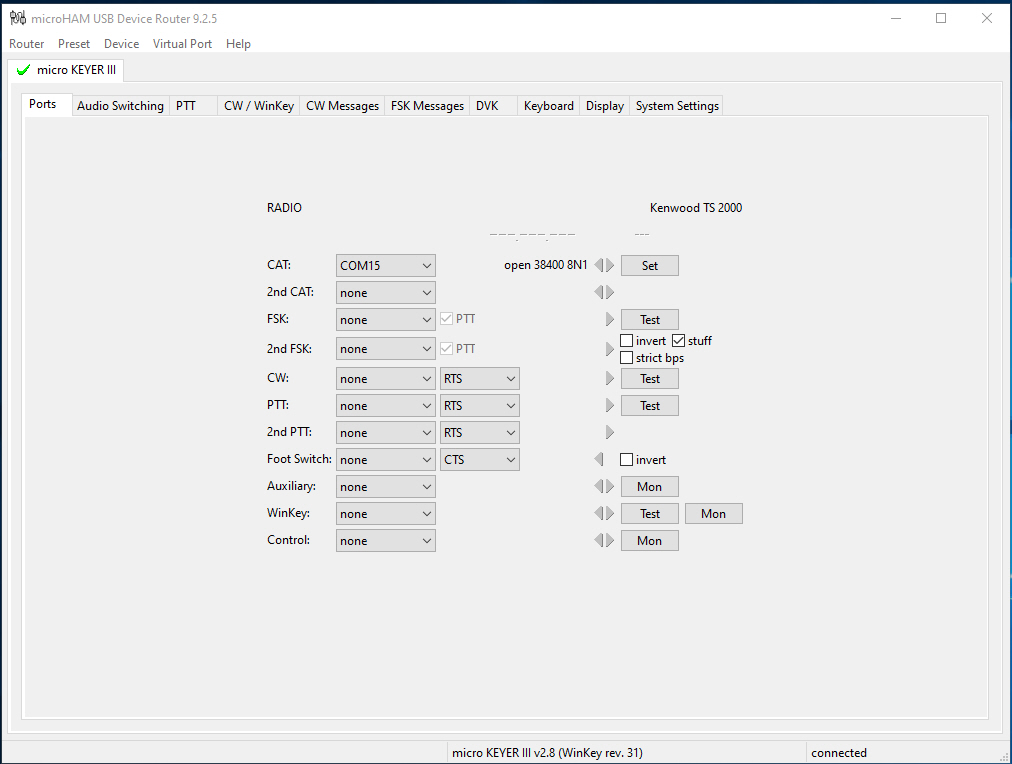
Task: Toggle the Foot Switch invert checkbox
Action: 627,460
